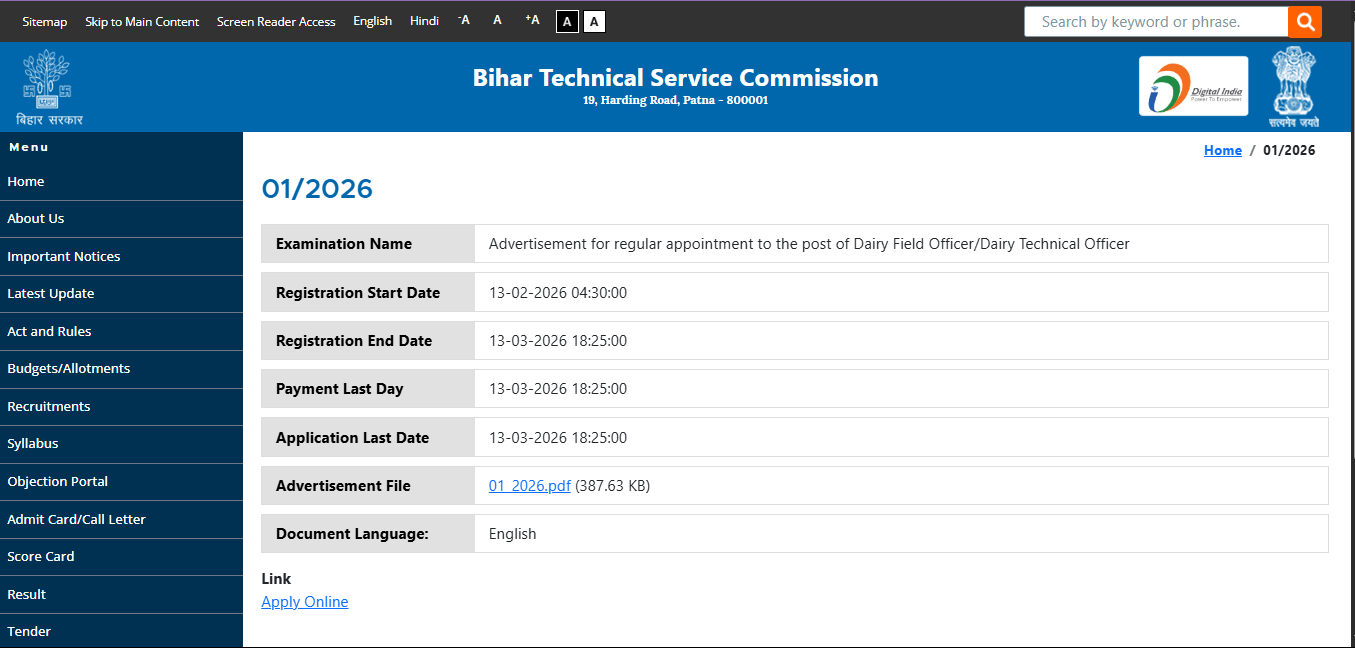
Task: Click the Digital India logo
Action: [1193, 85]
